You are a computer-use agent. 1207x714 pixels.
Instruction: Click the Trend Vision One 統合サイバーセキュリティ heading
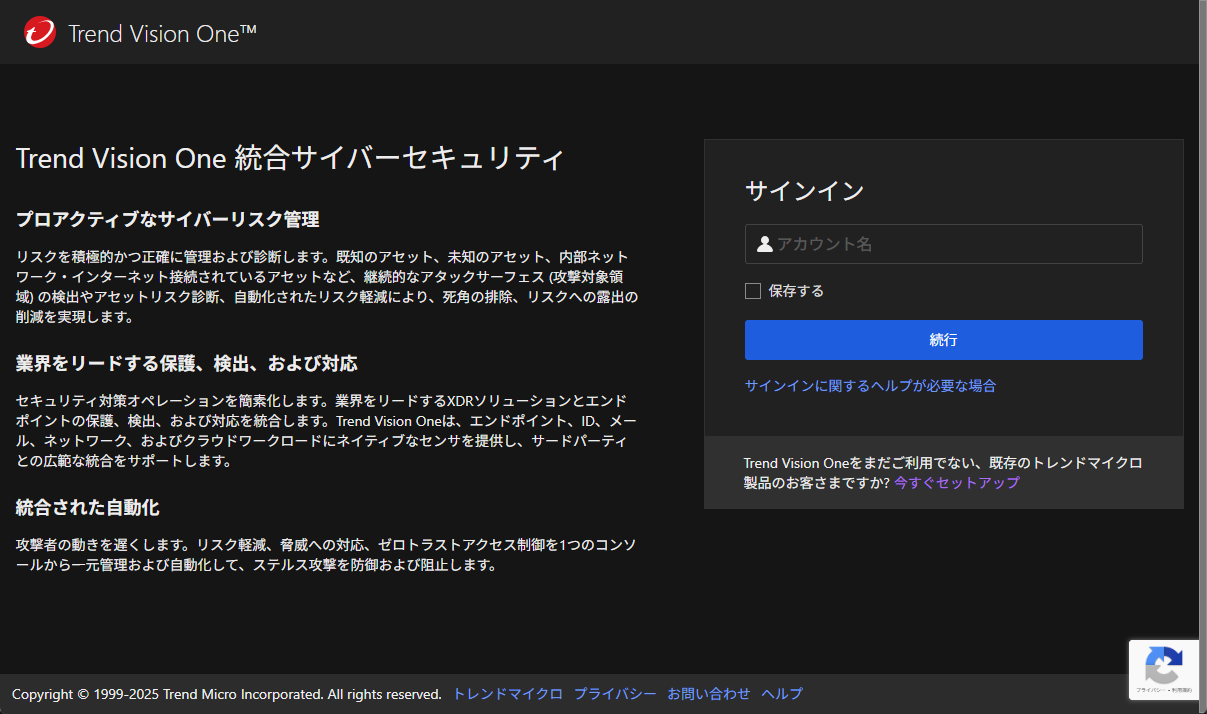point(289,158)
